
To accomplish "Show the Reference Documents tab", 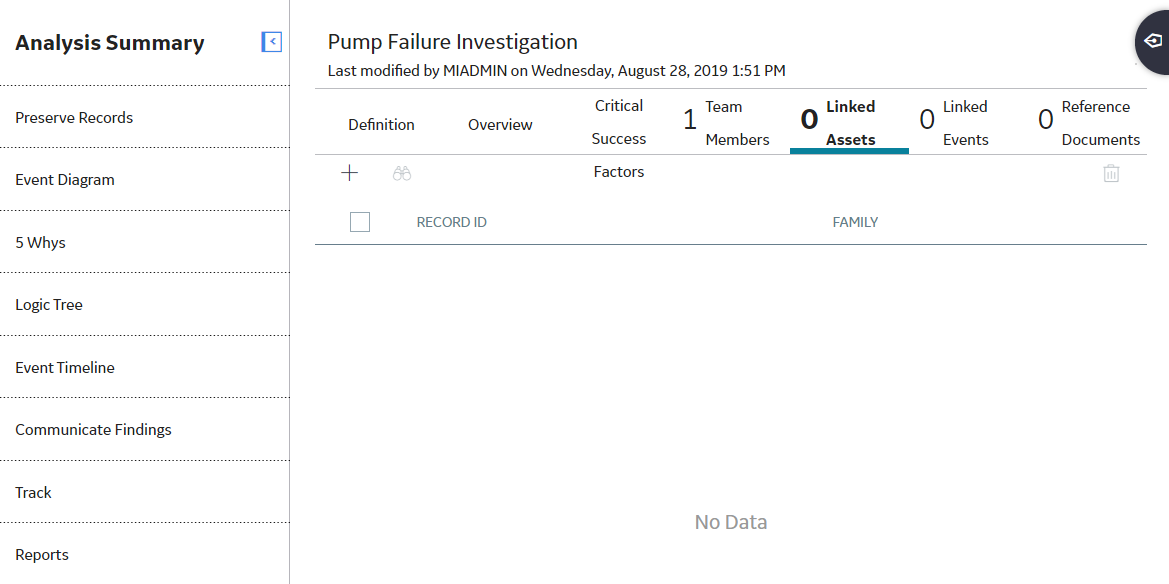I will (1089, 123).
